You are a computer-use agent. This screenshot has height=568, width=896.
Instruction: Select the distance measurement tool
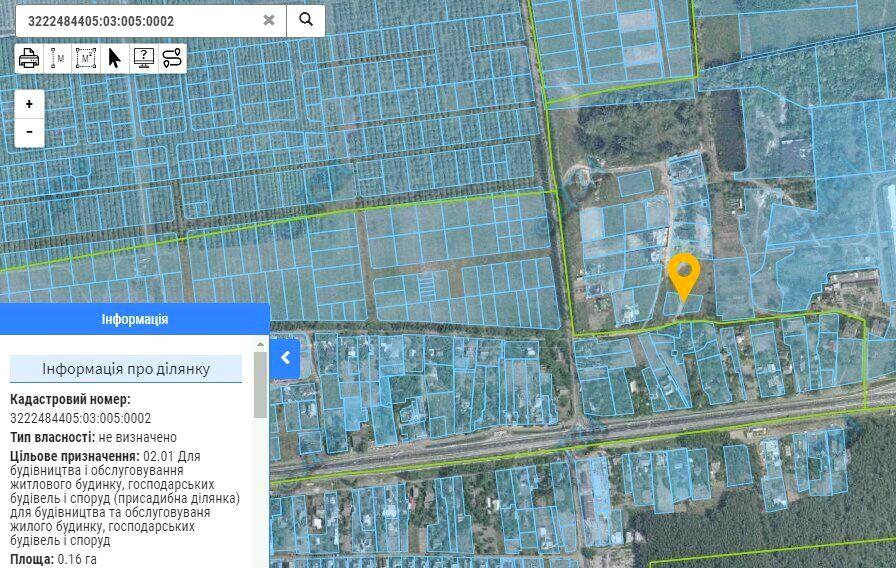point(57,58)
